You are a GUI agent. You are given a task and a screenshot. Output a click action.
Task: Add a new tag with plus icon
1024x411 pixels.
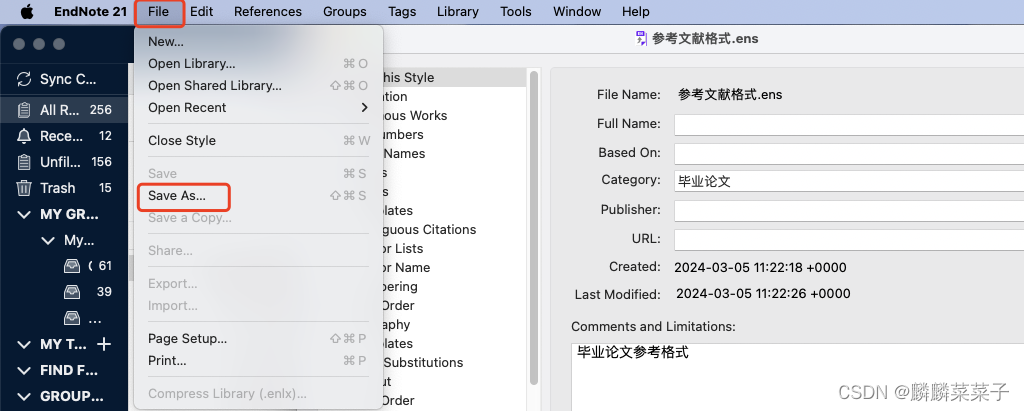pyautogui.click(x=104, y=344)
